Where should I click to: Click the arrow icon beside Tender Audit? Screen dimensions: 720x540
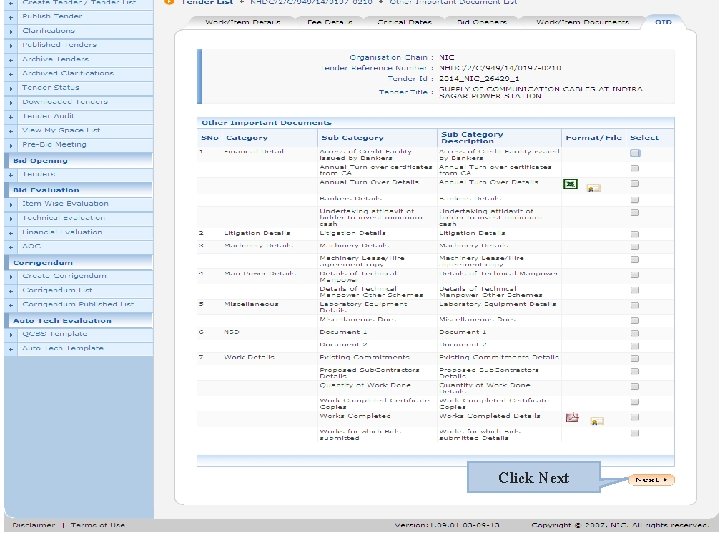[11, 117]
